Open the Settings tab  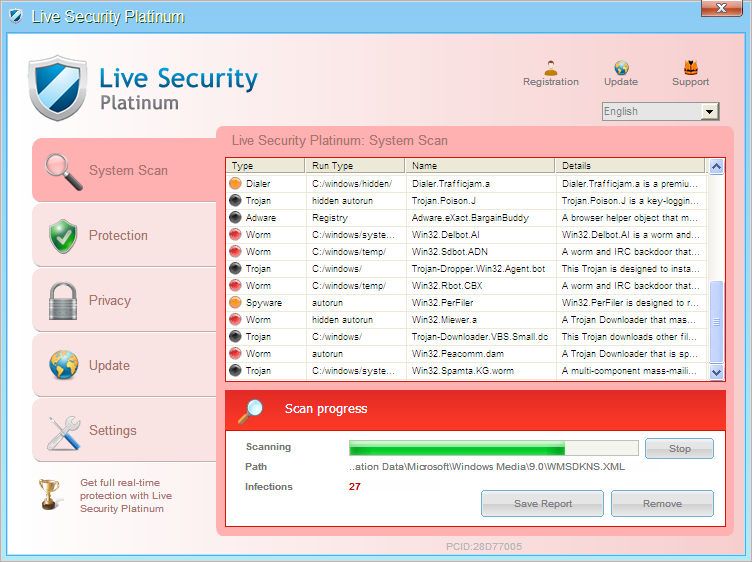(125, 430)
